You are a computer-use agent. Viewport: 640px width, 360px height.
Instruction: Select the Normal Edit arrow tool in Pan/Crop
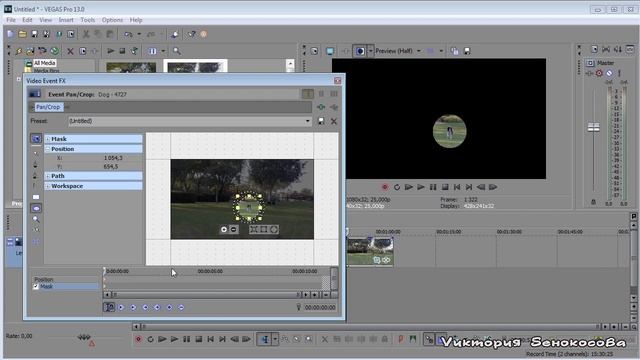pyautogui.click(x=36, y=153)
